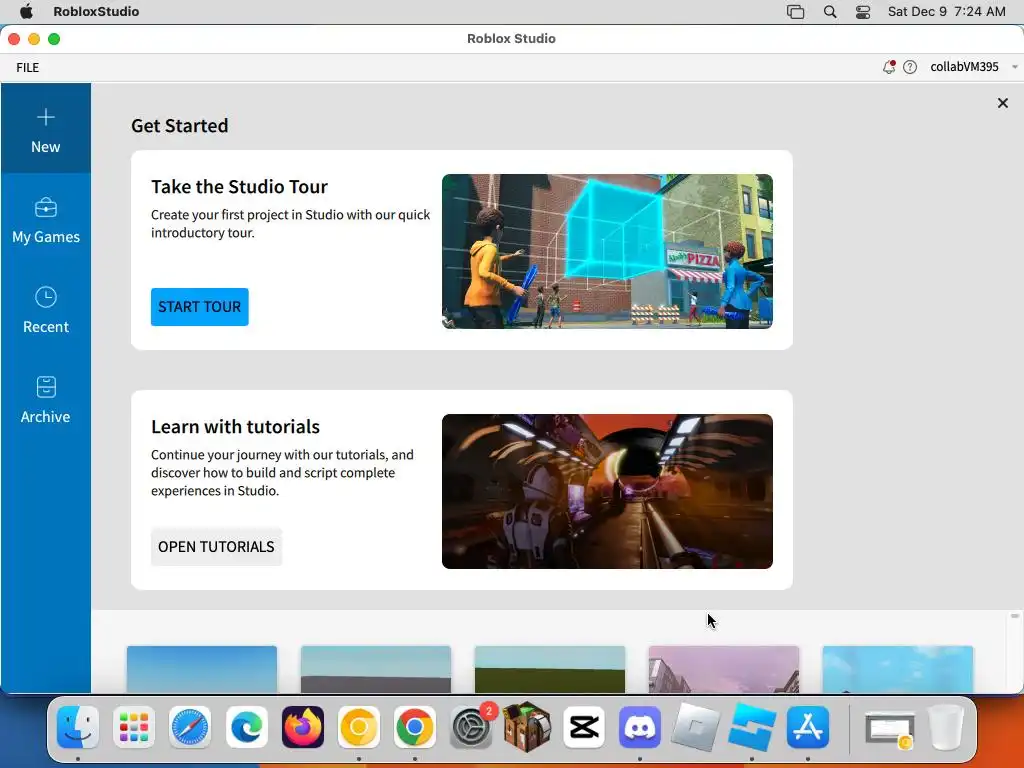
Task: Open the New templates tab in sidebar
Action: (x=46, y=128)
